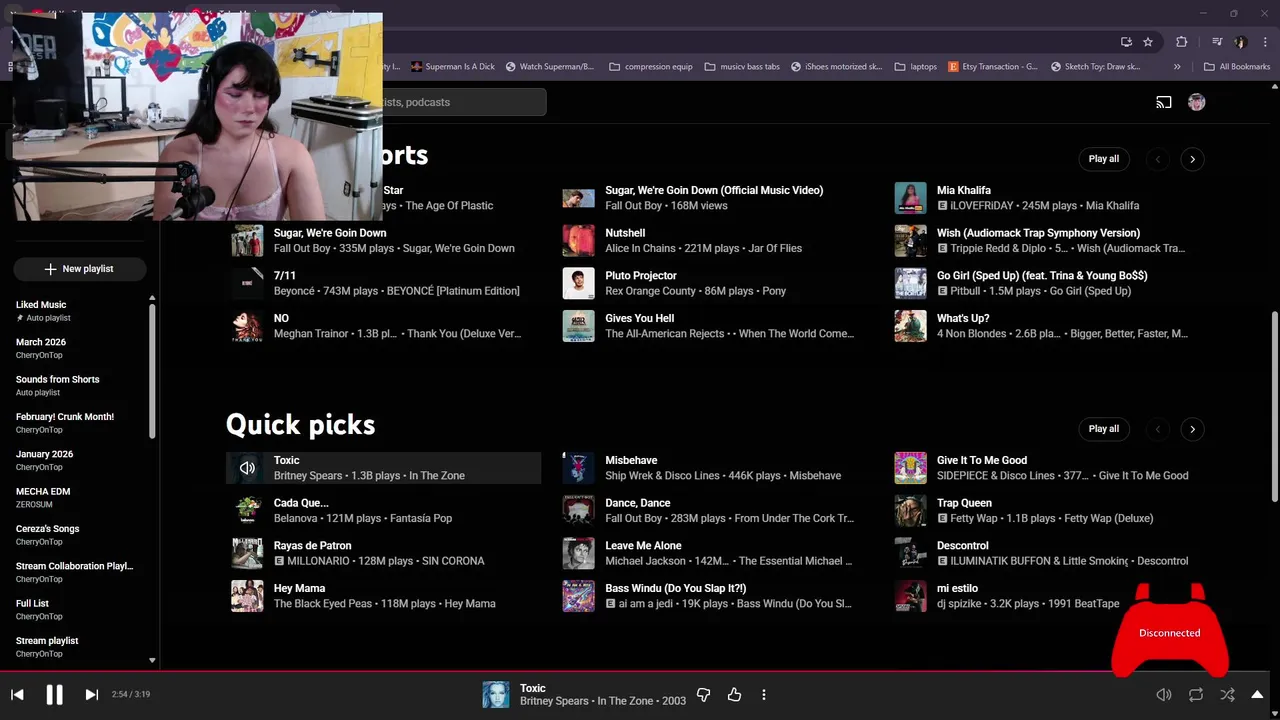Show next page of top shelf
1280x720 pixels.
coord(1192,159)
